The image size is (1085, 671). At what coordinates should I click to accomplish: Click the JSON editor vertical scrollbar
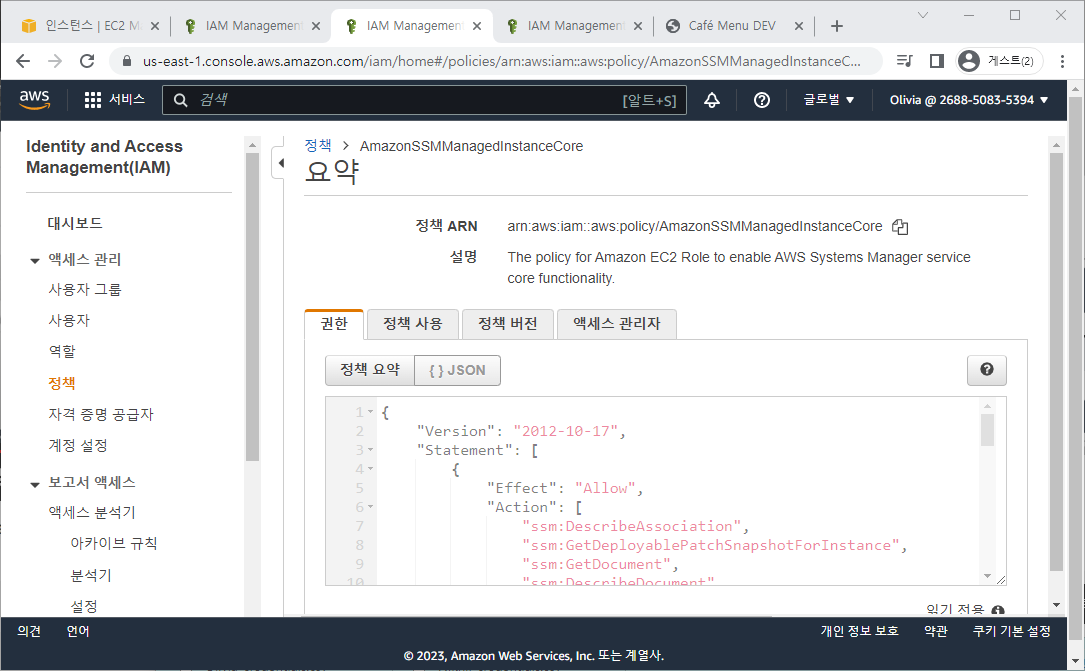click(x=987, y=430)
